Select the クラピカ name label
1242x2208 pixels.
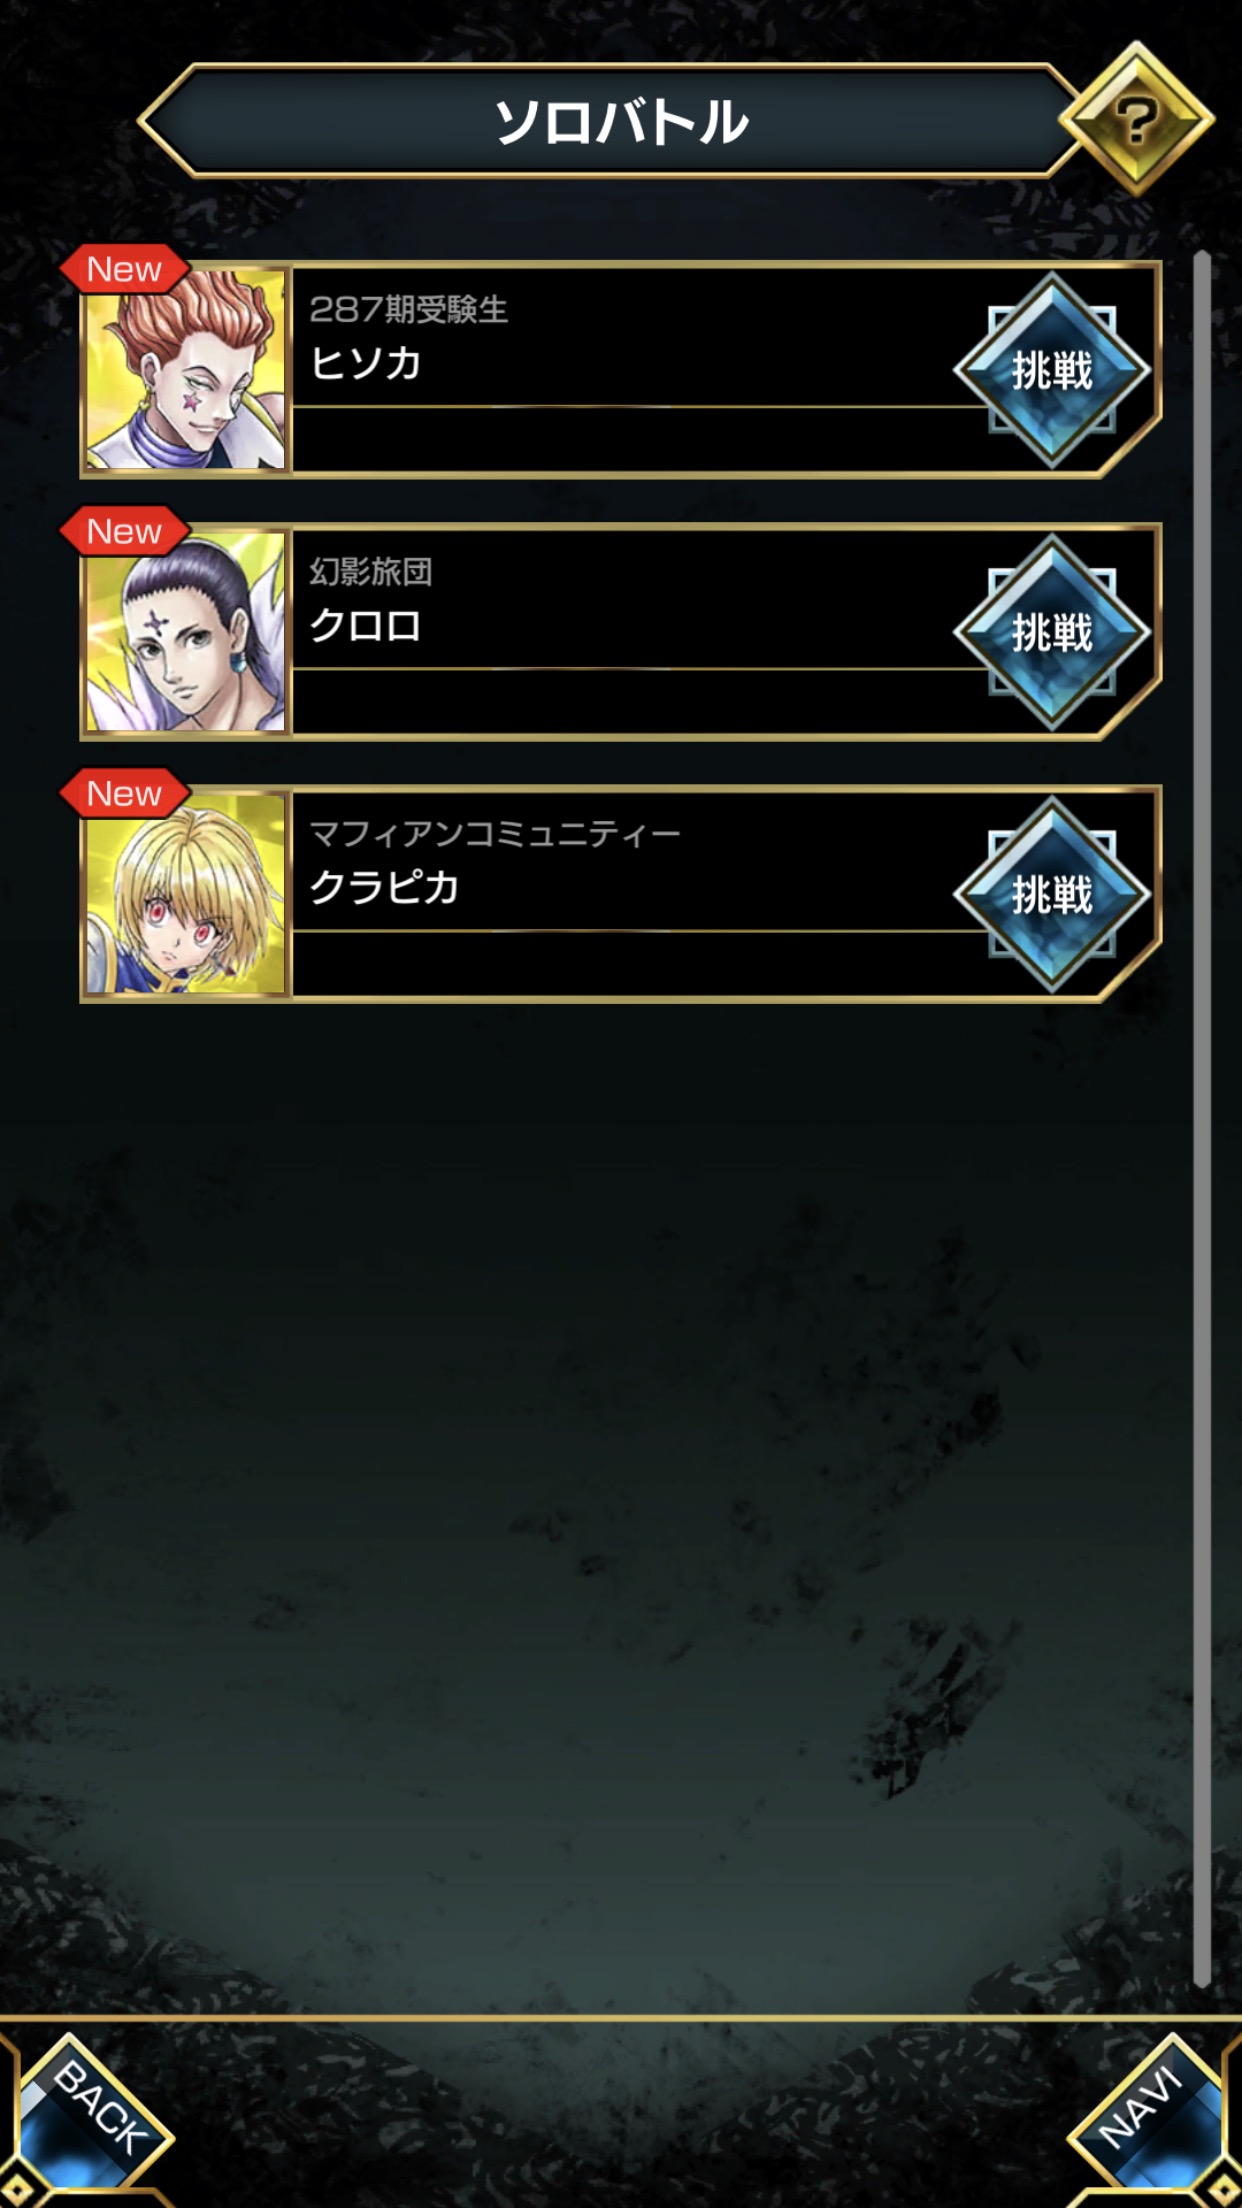click(384, 887)
